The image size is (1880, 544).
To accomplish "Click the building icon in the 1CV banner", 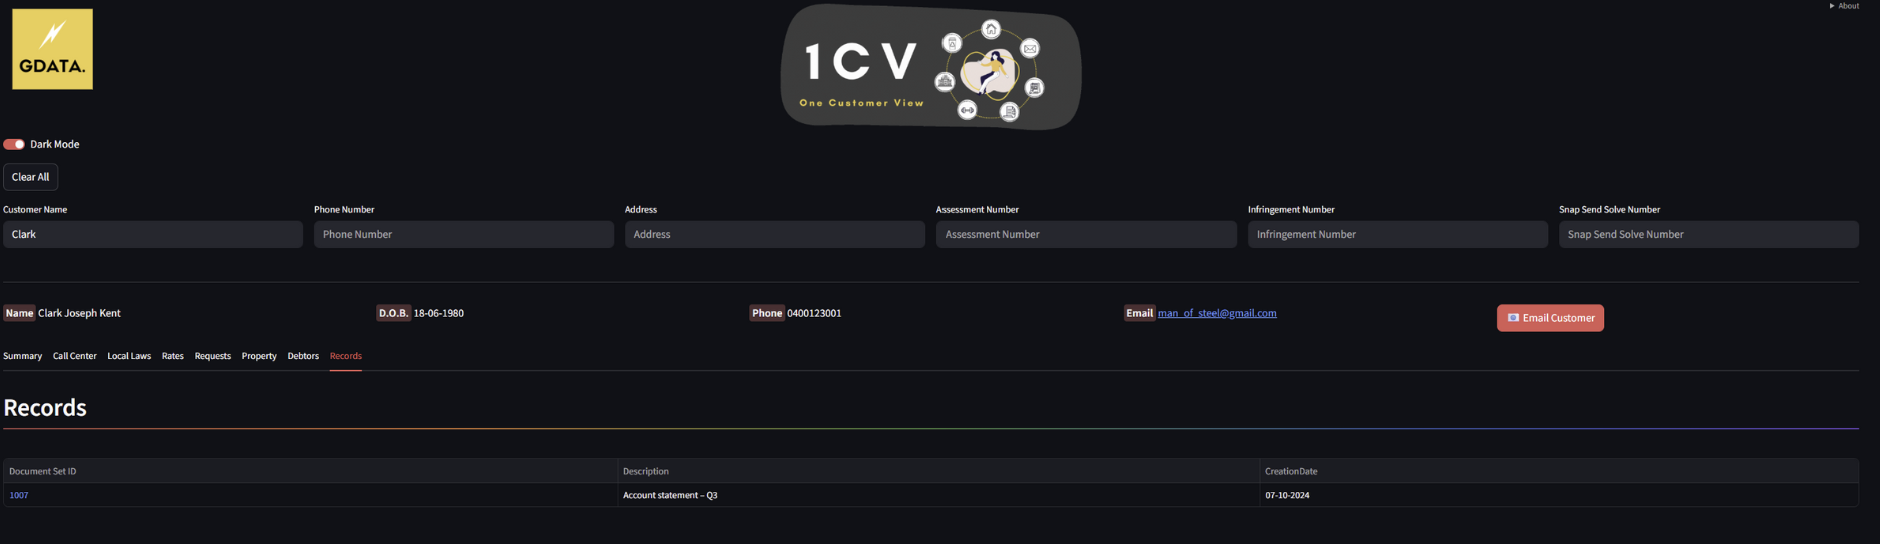I will pos(945,82).
